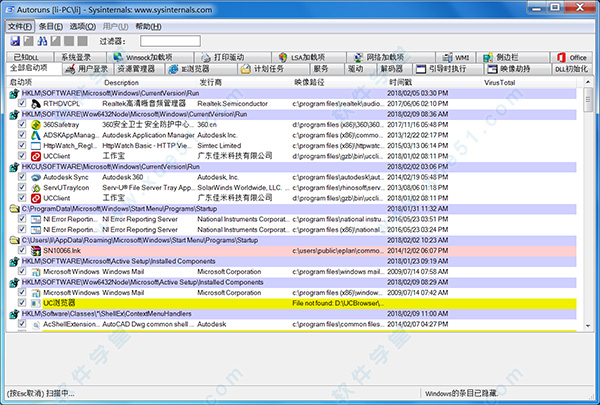The image size is (600, 405).
Task: Click the Office tab red icon
Action: [x=561, y=57]
